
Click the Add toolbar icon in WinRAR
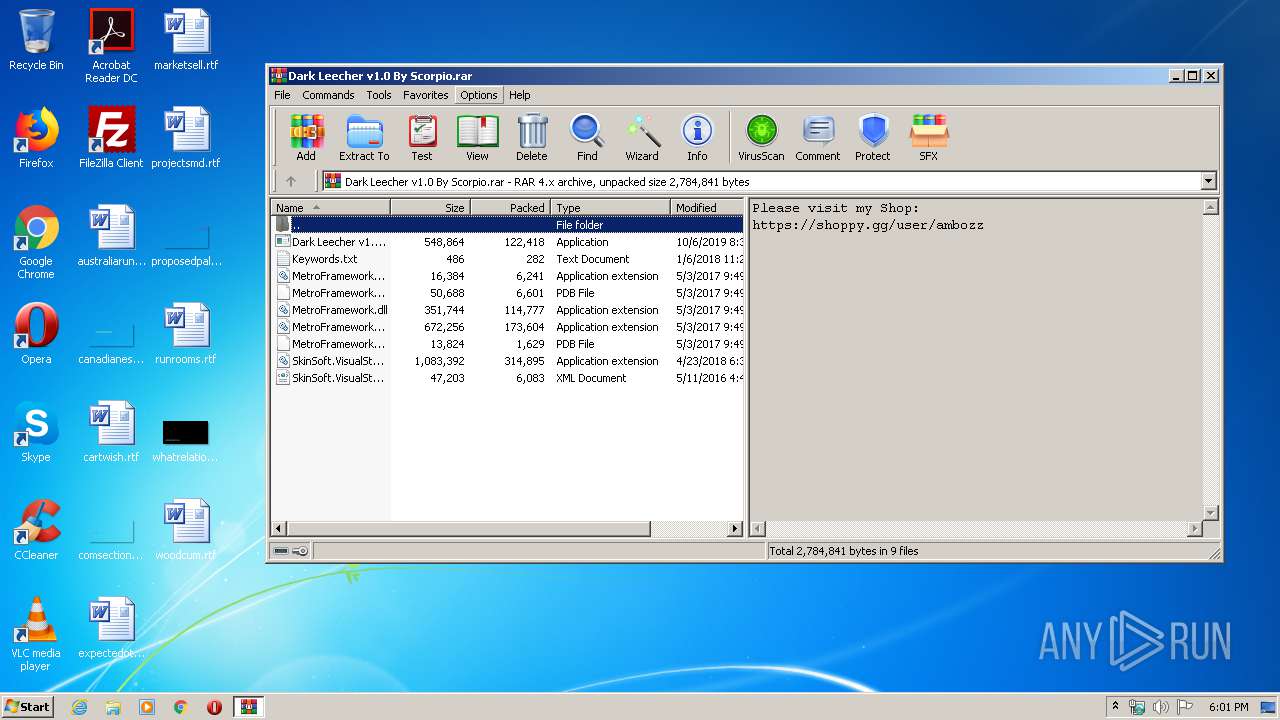pyautogui.click(x=306, y=137)
